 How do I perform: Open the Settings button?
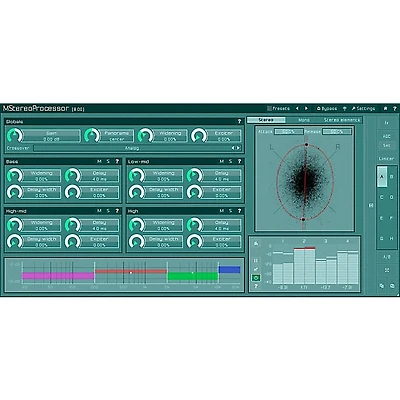pos(363,108)
